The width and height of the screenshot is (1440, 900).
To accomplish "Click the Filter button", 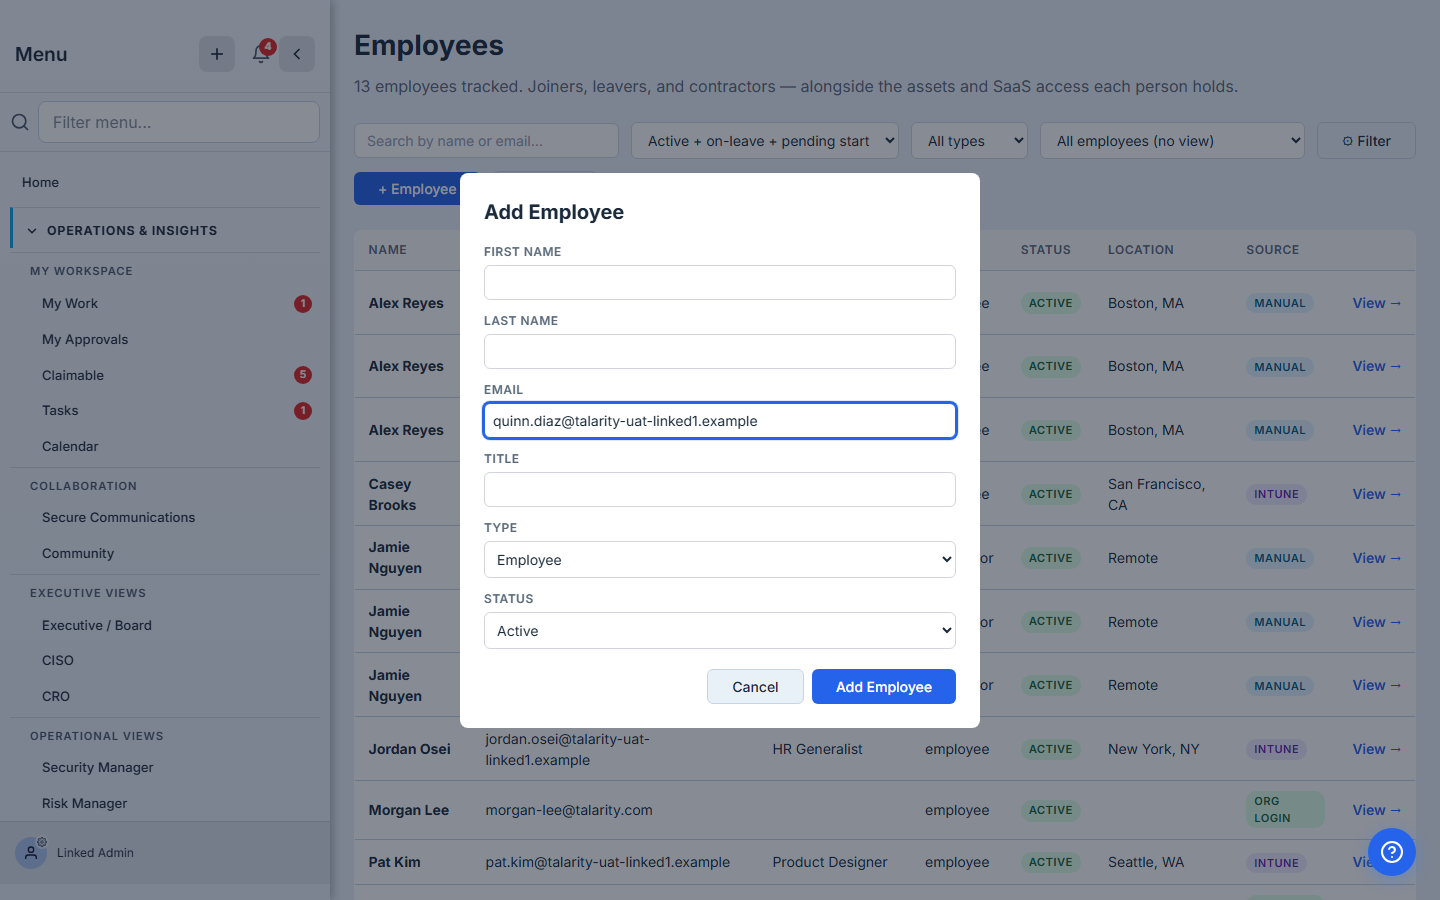I will click(x=1366, y=141).
